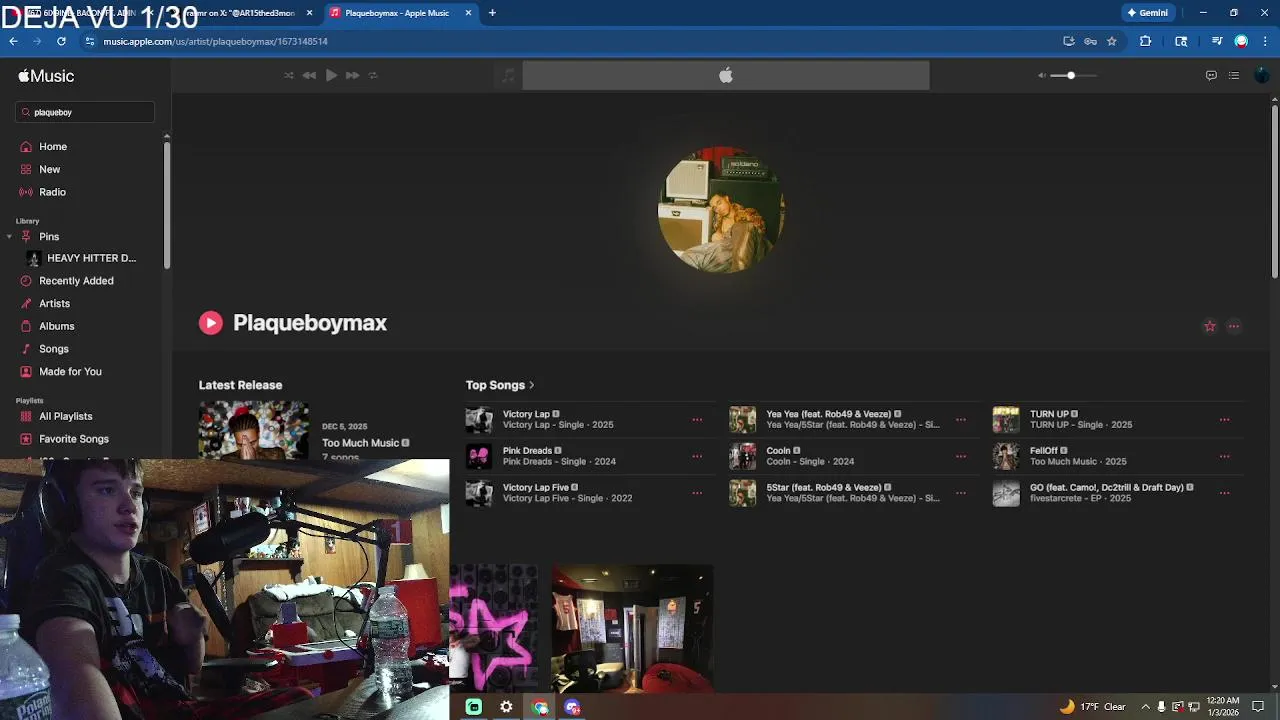Go back in Chrome browser
The height and width of the screenshot is (720, 1280).
coord(13,41)
